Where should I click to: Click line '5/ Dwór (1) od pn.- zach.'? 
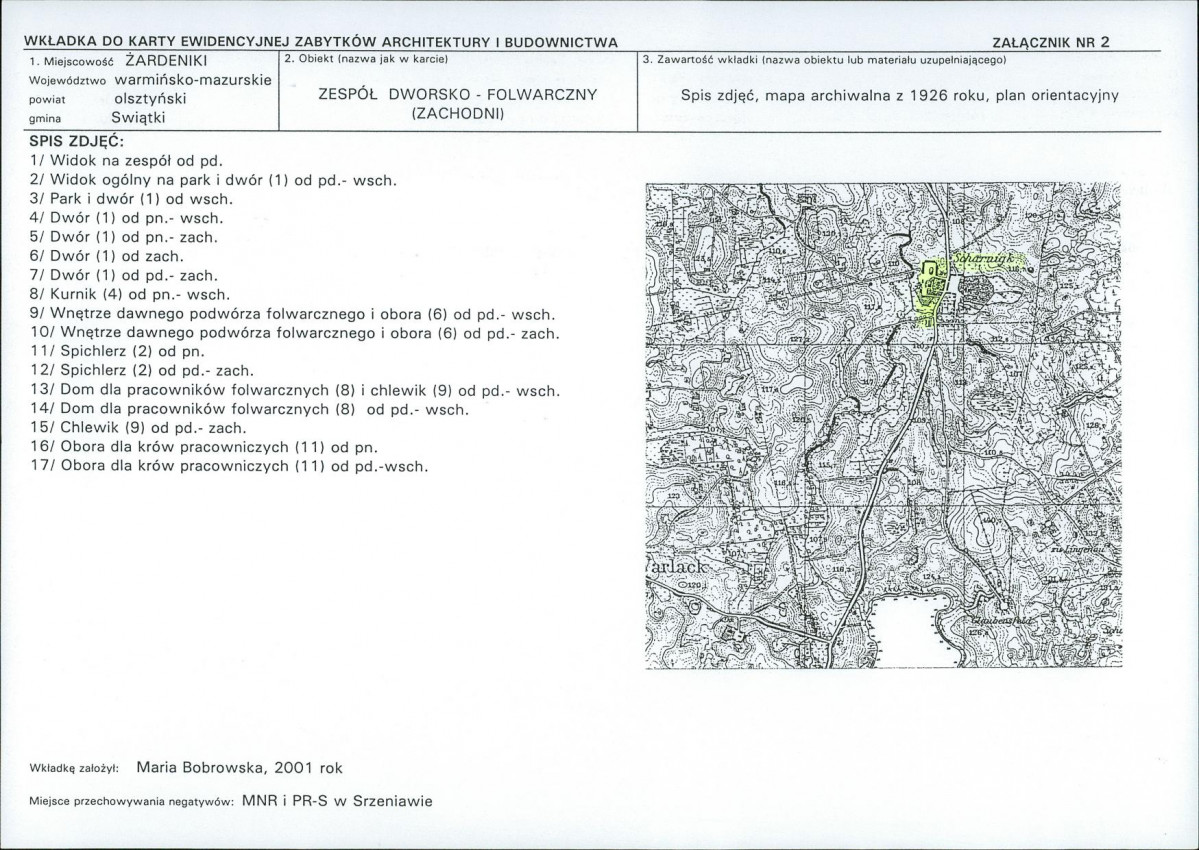[124, 237]
